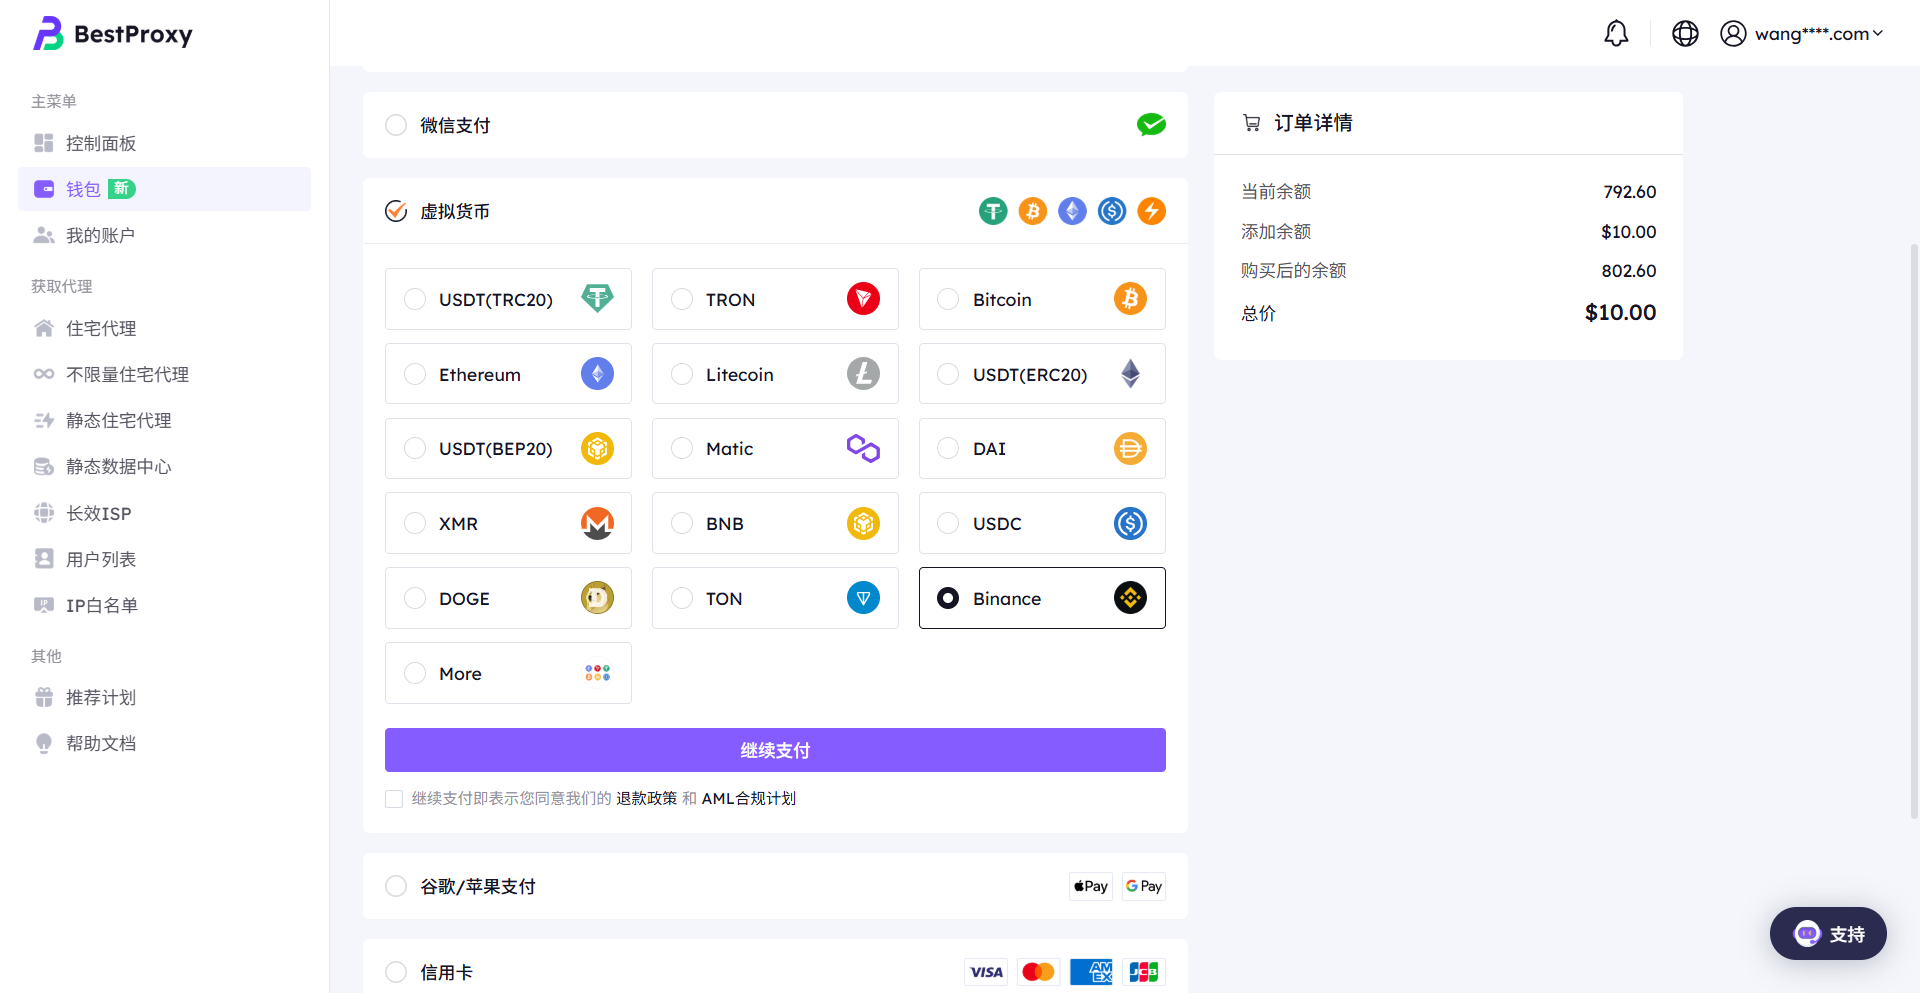
Task: Click the red TRON logo icon
Action: pos(863,299)
